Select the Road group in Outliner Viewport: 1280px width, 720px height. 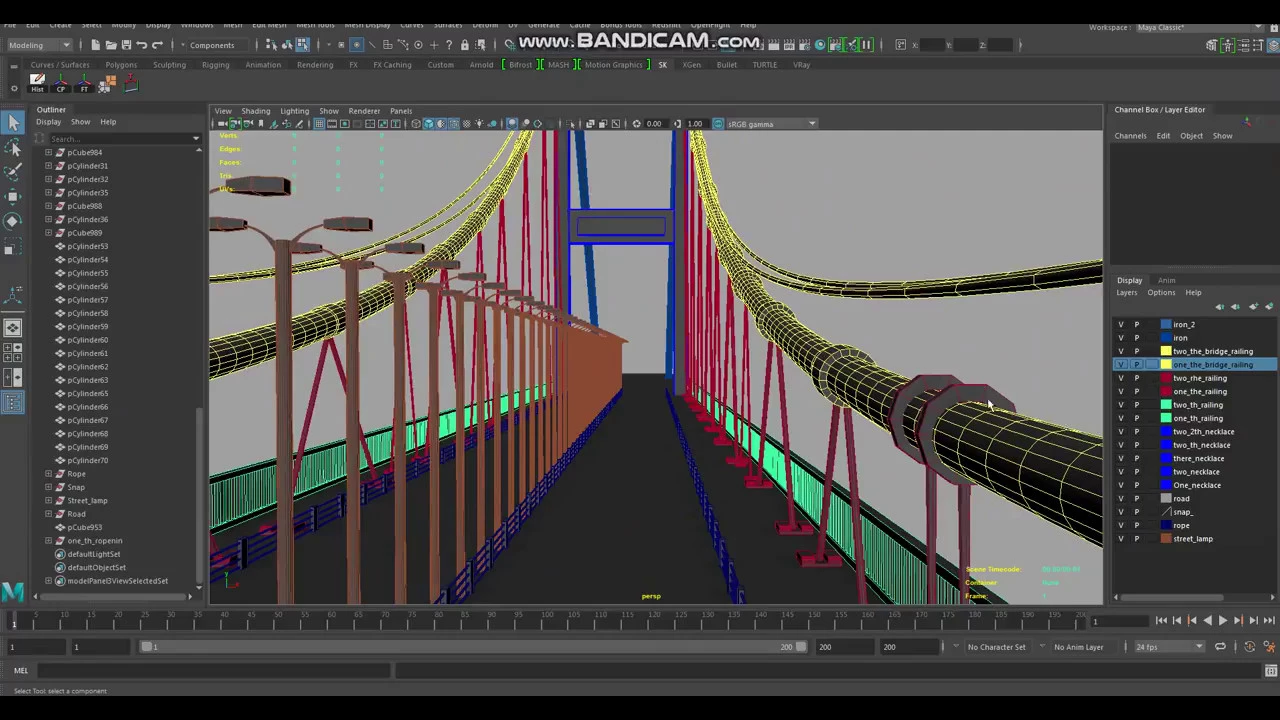coord(76,514)
